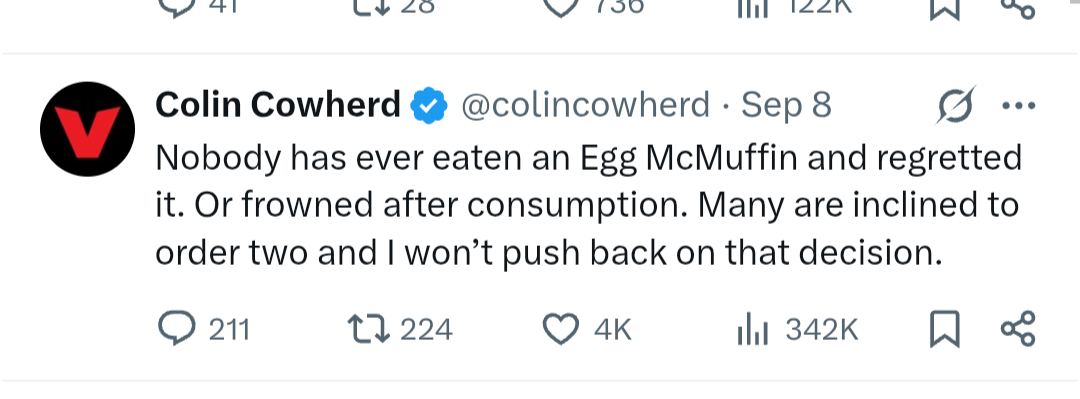1080x399 pixels.
Task: View analytics showing 342K views
Action: click(797, 330)
